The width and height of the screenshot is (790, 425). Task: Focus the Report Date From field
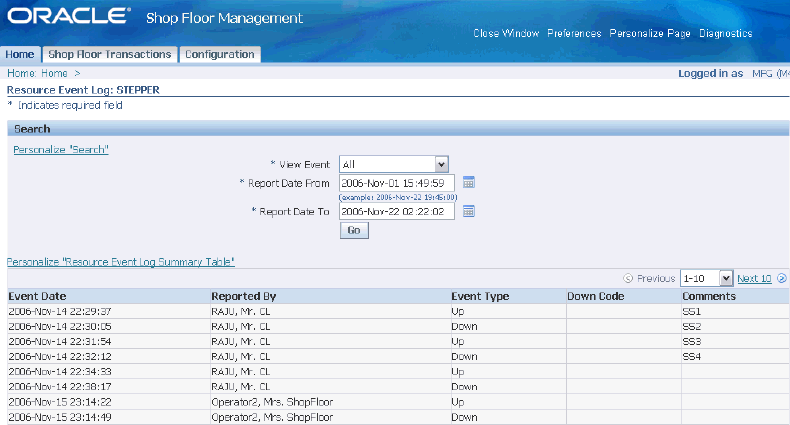[x=397, y=183]
